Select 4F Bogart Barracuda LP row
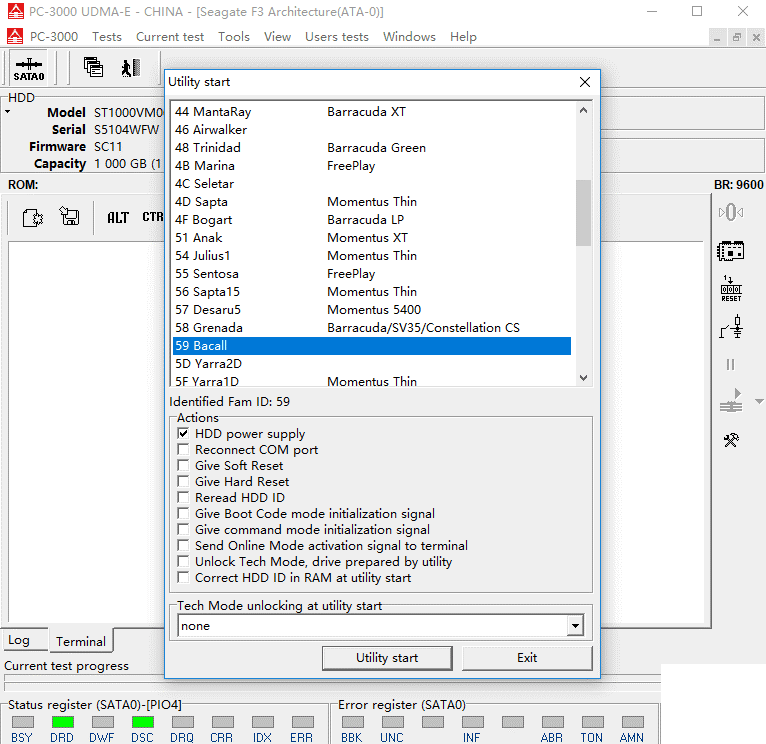Image resolution: width=766 pixels, height=744 pixels. tap(372, 220)
